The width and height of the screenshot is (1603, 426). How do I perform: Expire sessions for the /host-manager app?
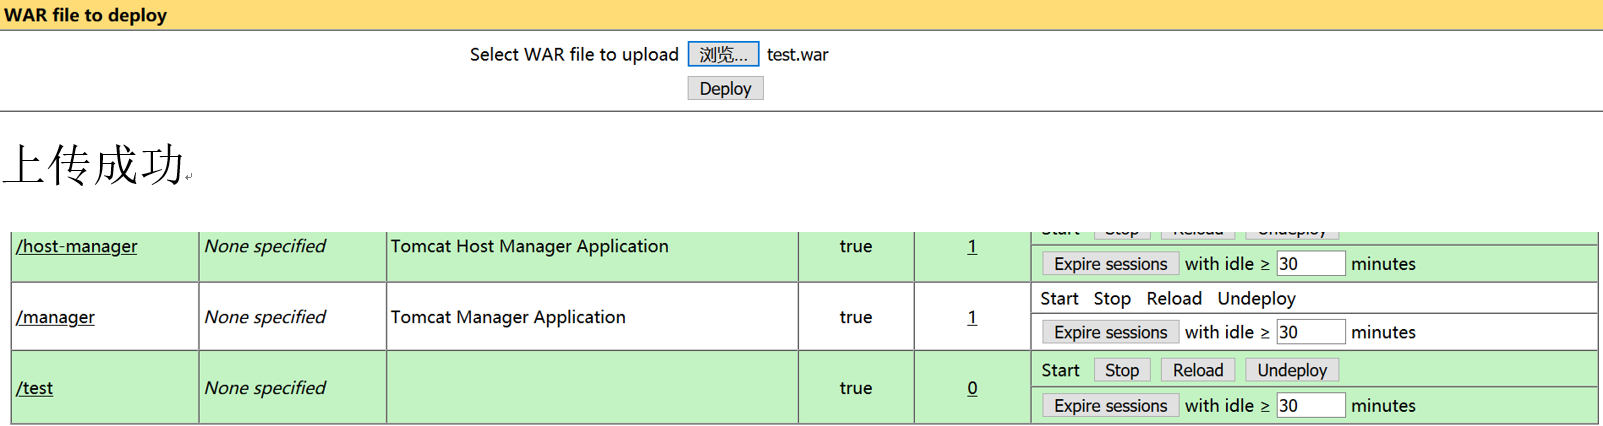click(1110, 264)
